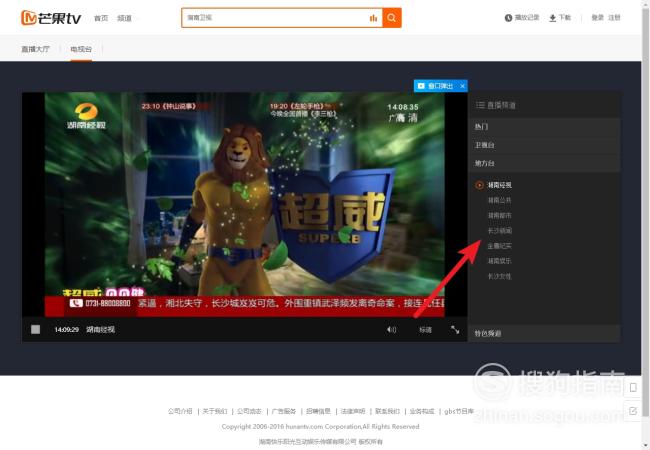Select the 湖南公共 channel
650x450 pixels.
(x=499, y=200)
